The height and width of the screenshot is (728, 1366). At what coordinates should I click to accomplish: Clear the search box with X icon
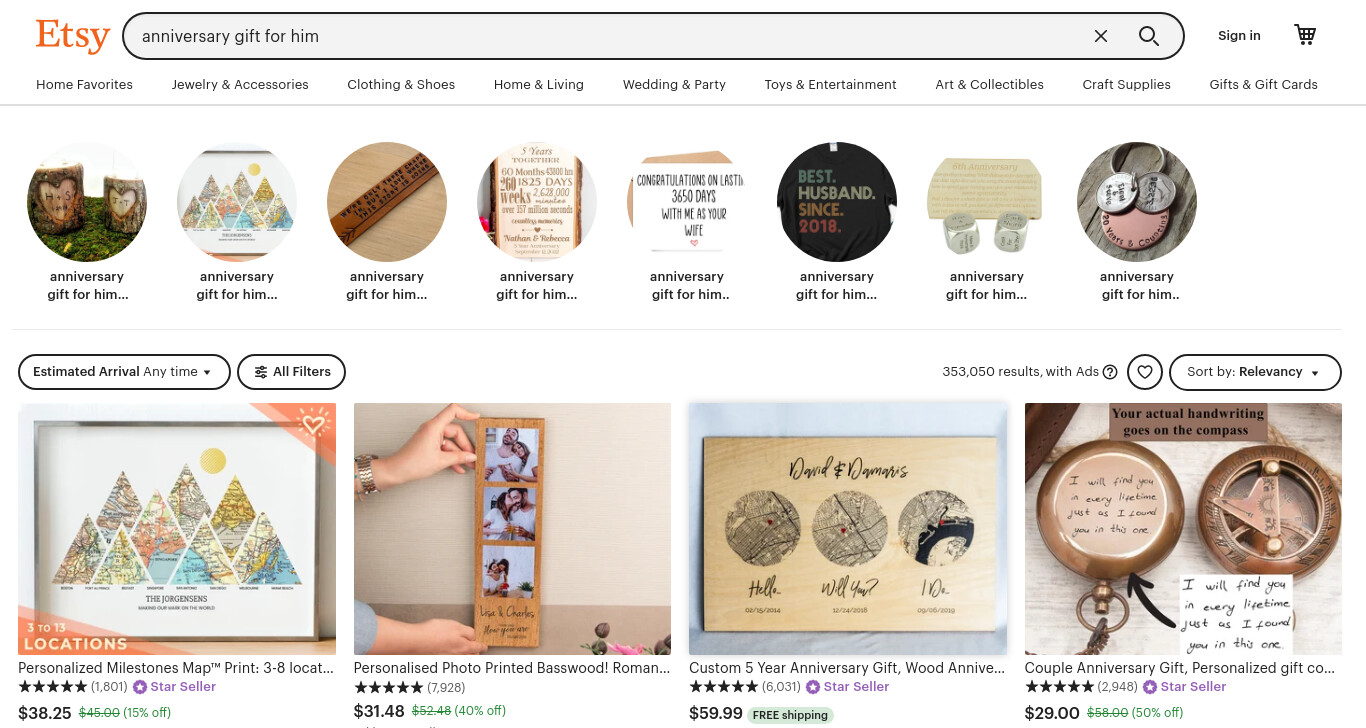click(1101, 36)
